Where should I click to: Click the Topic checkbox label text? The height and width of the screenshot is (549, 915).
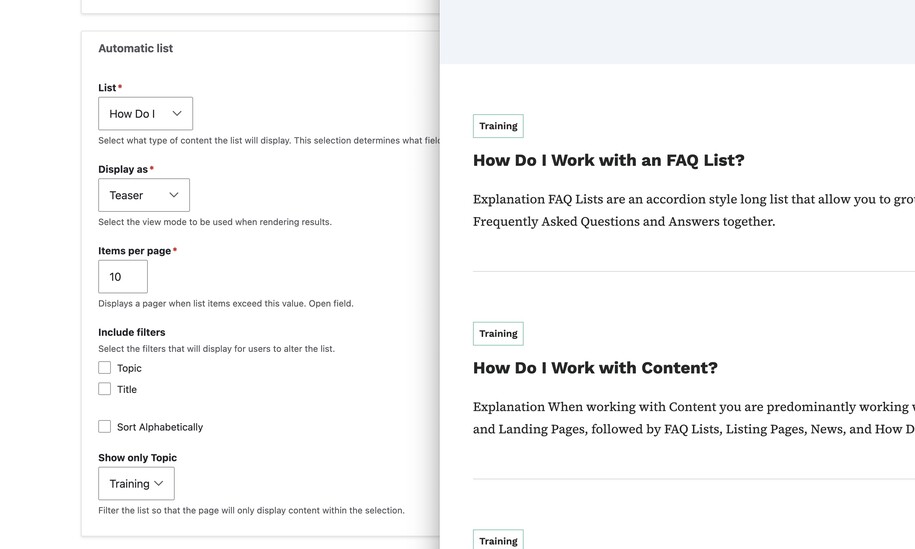coord(129,368)
